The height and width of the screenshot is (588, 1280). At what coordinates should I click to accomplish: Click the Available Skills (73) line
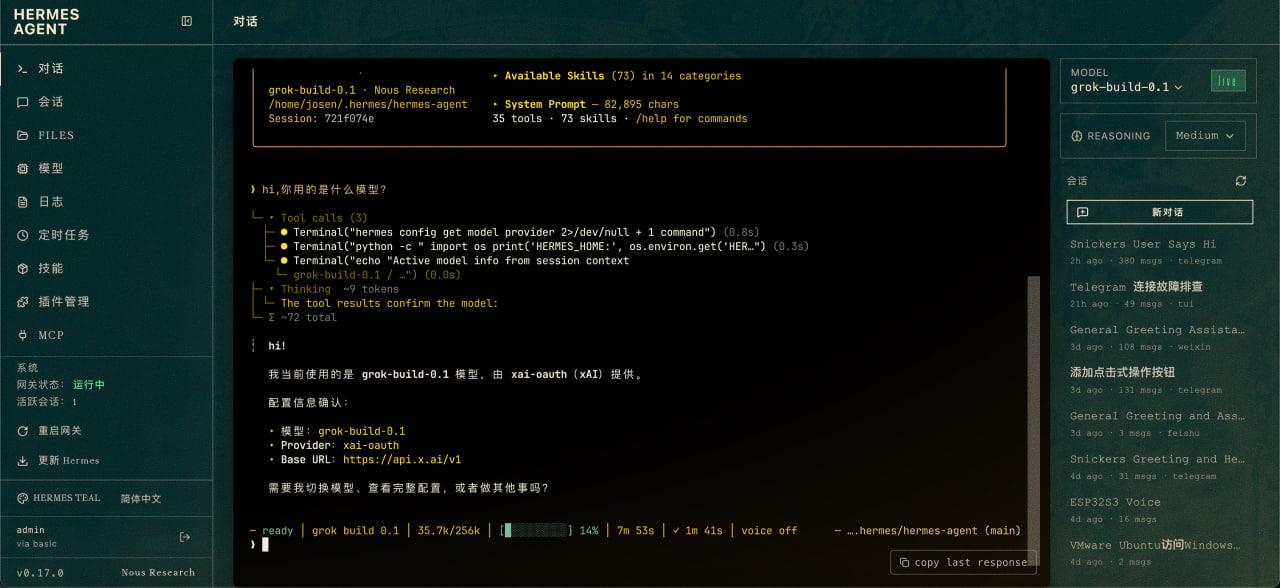pyautogui.click(x=617, y=76)
